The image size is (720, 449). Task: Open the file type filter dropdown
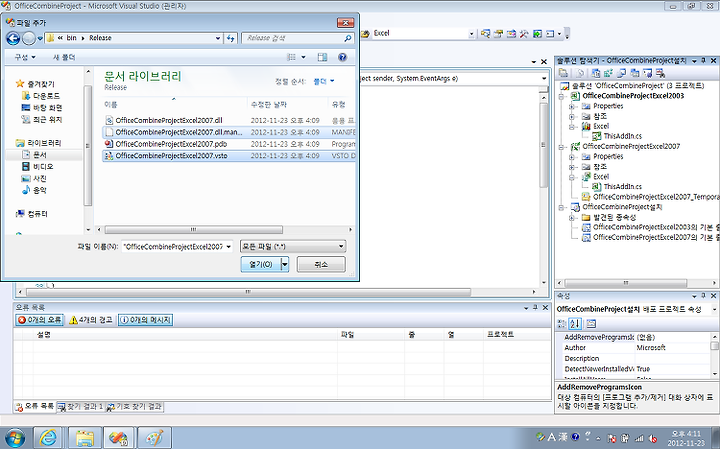tap(341, 247)
